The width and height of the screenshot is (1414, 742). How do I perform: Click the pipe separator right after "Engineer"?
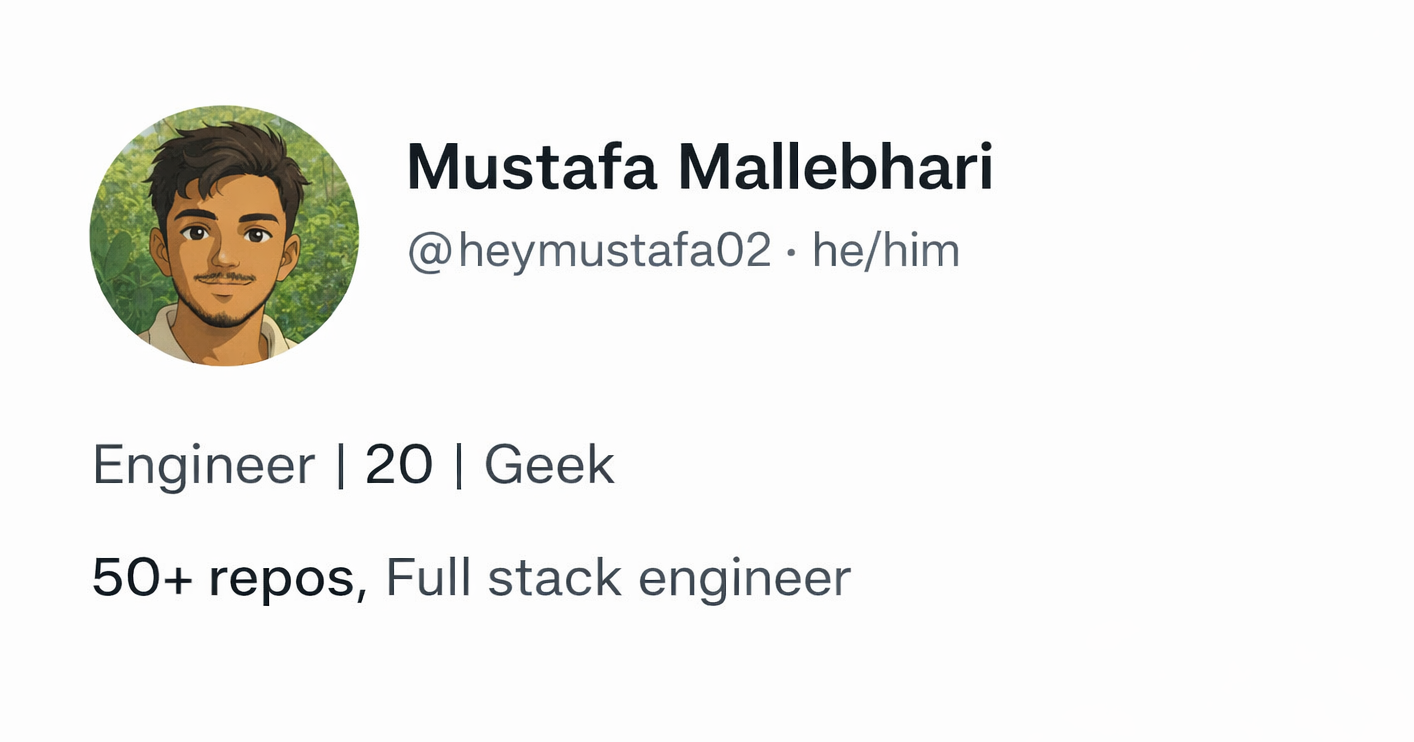(x=341, y=466)
